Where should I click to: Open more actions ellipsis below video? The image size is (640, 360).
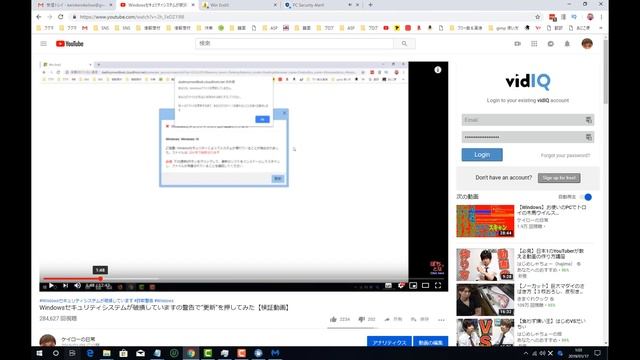(x=441, y=320)
